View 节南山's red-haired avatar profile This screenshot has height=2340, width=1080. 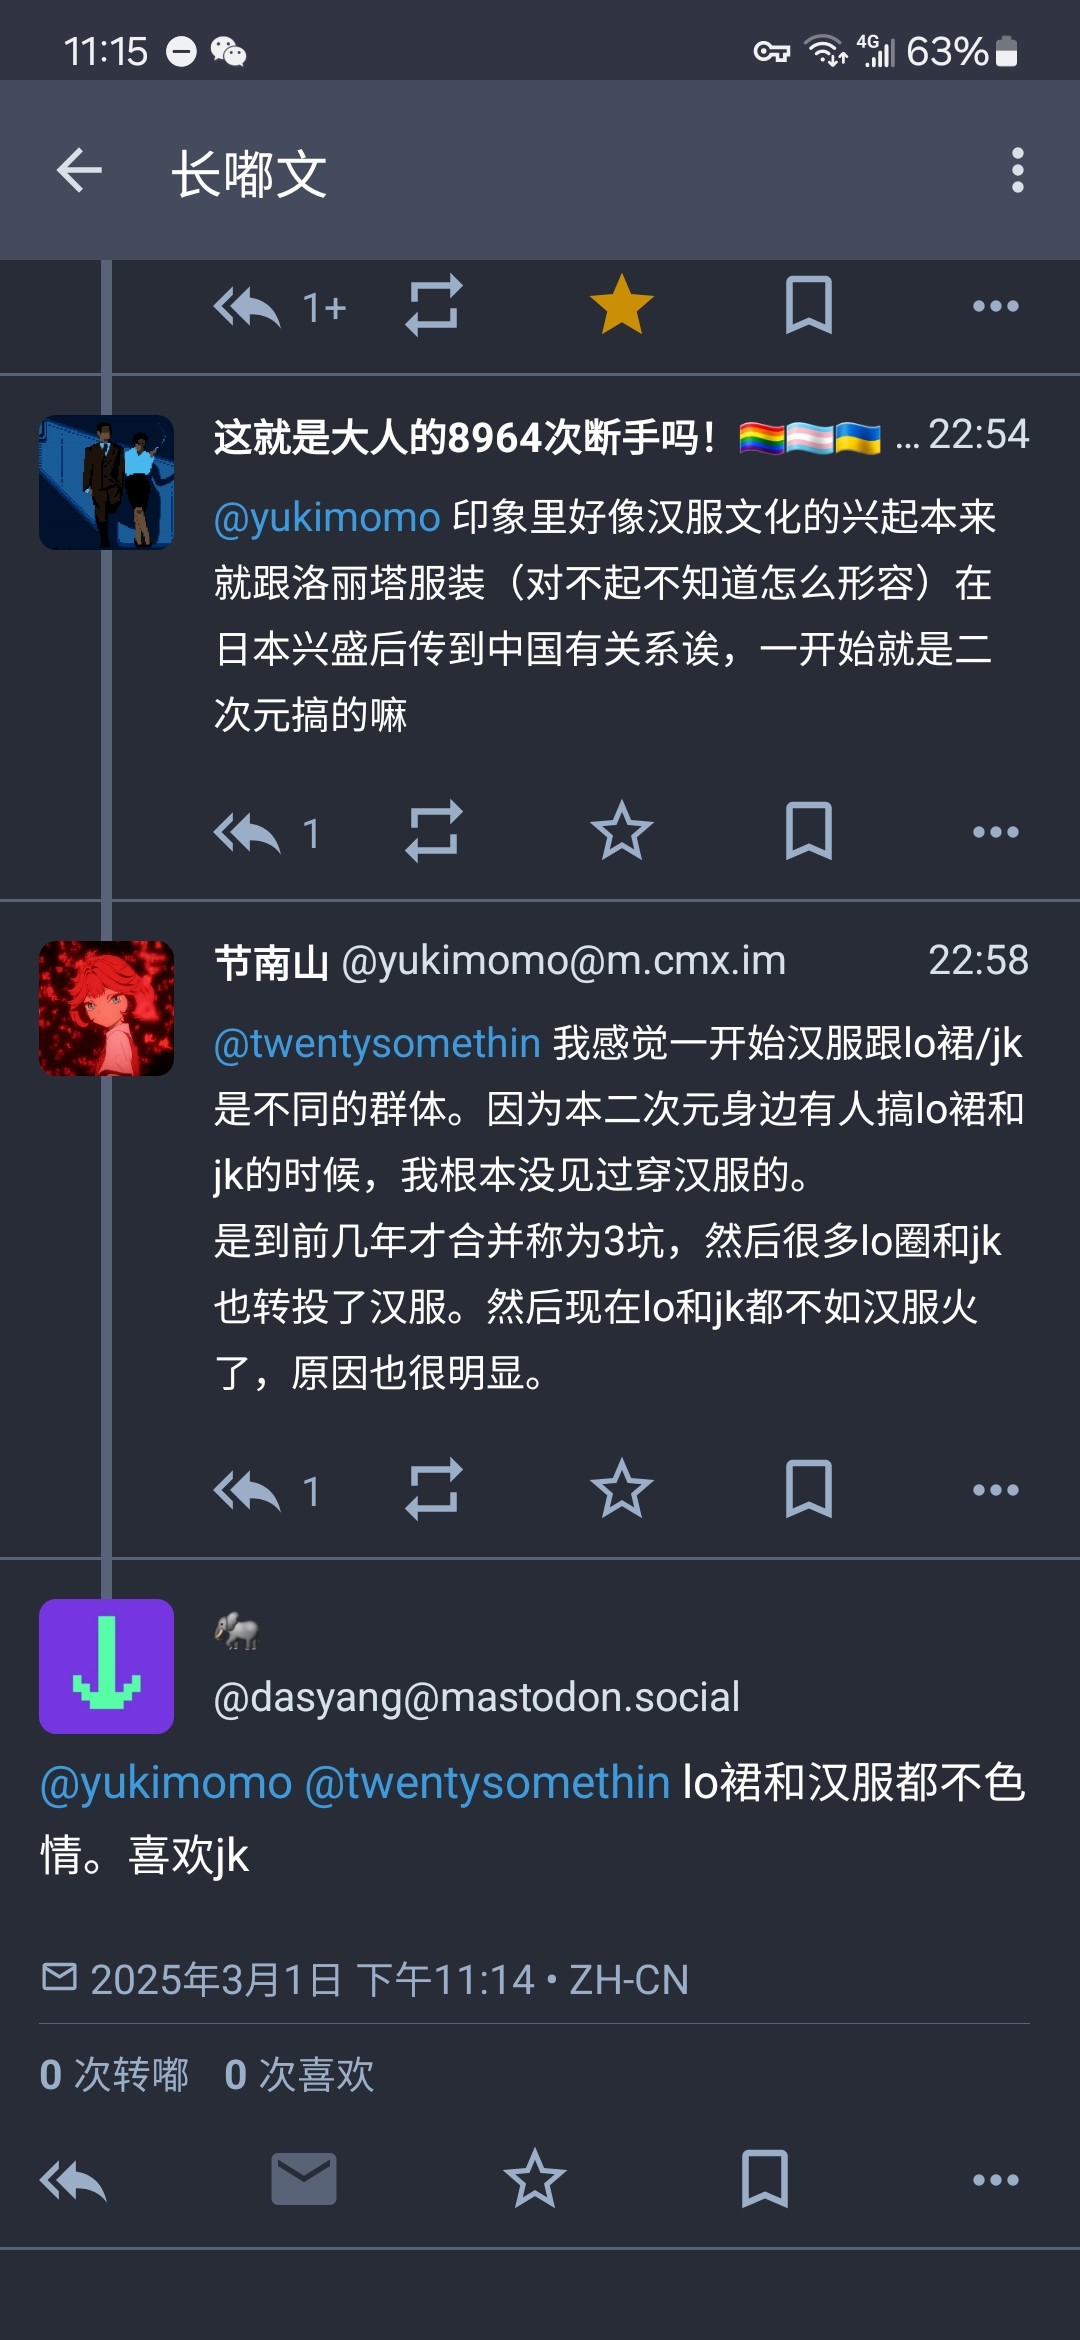pyautogui.click(x=106, y=1008)
